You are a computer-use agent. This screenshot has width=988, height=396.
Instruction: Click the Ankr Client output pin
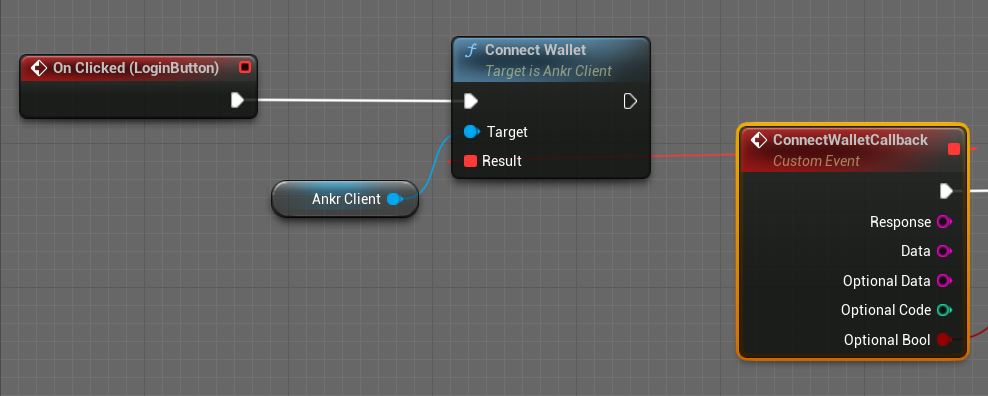point(394,199)
